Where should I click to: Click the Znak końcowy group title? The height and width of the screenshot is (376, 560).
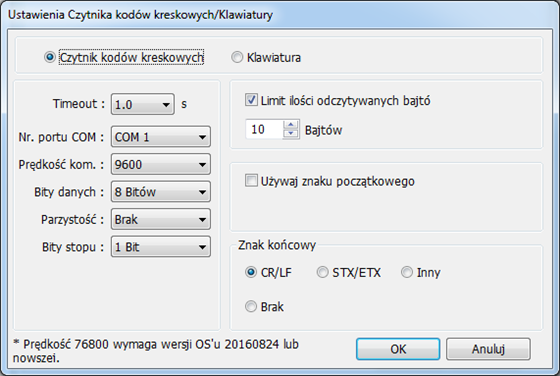tap(277, 245)
